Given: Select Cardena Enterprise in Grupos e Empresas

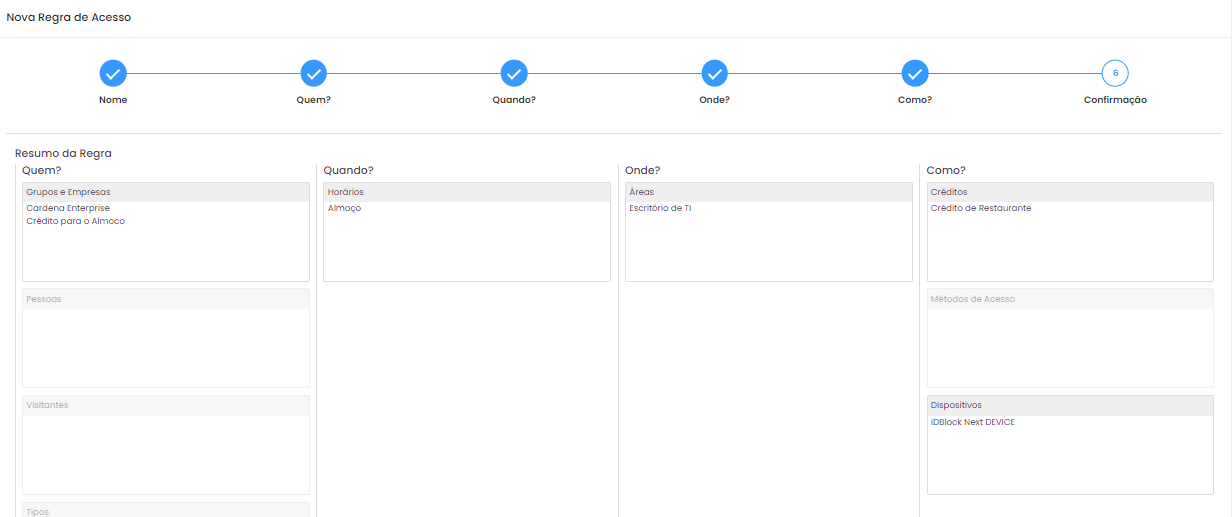Looking at the screenshot, I should point(68,208).
